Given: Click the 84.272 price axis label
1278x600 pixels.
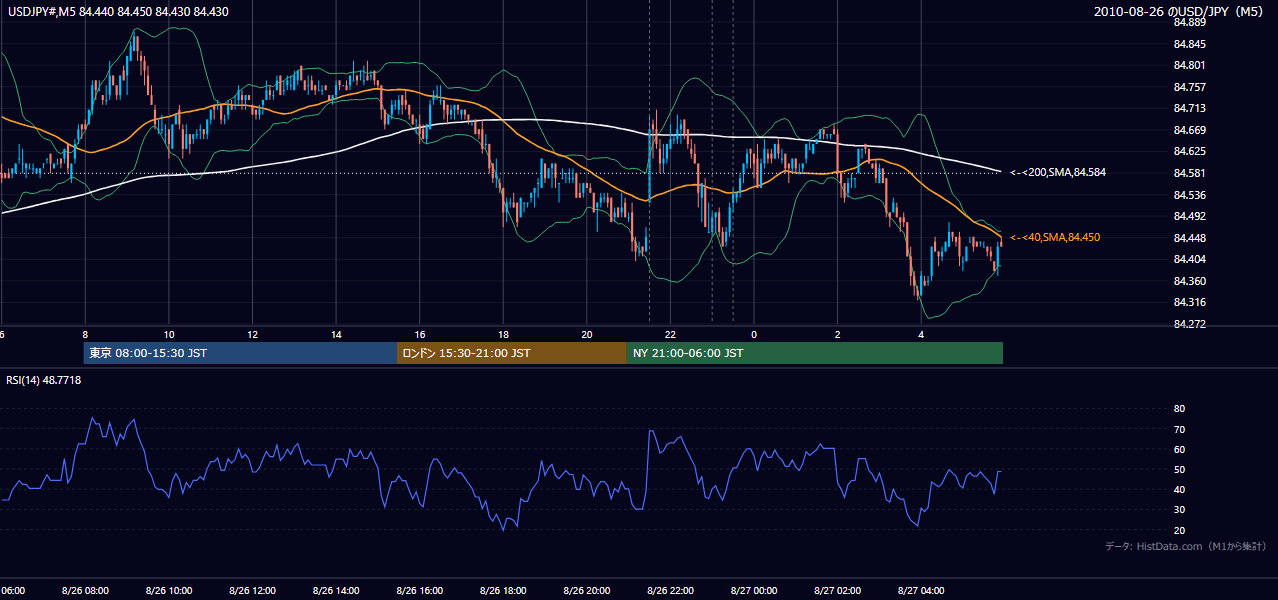Looking at the screenshot, I should [1189, 324].
